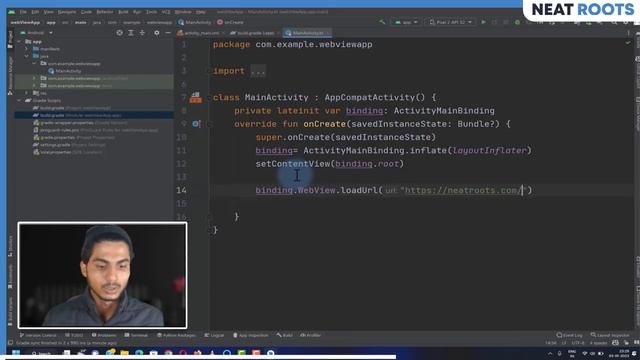Open the Profiler tool window
This screenshot has height=360, width=640.
point(311,335)
